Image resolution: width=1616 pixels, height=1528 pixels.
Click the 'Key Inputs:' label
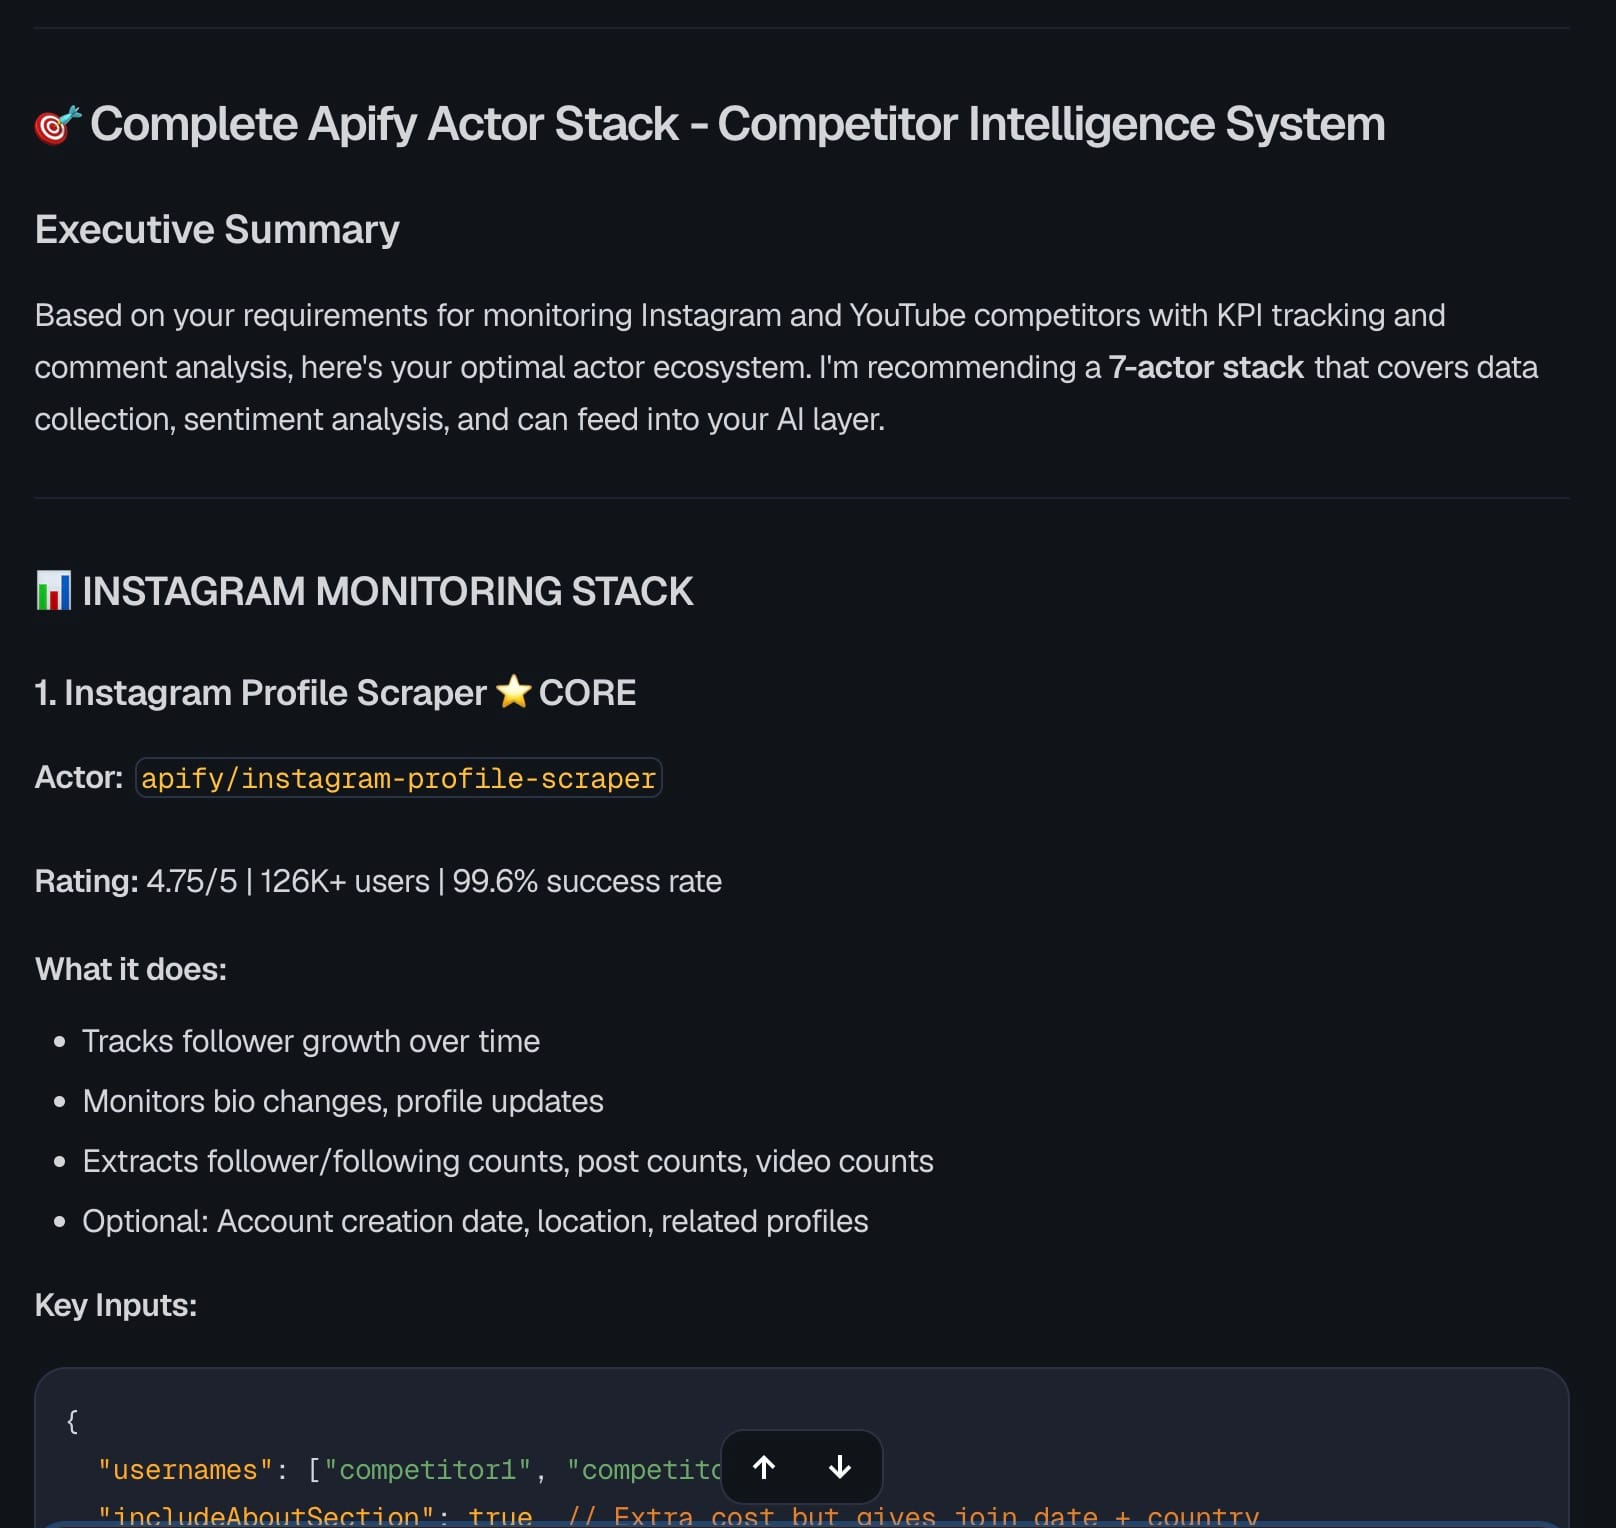(x=116, y=1305)
